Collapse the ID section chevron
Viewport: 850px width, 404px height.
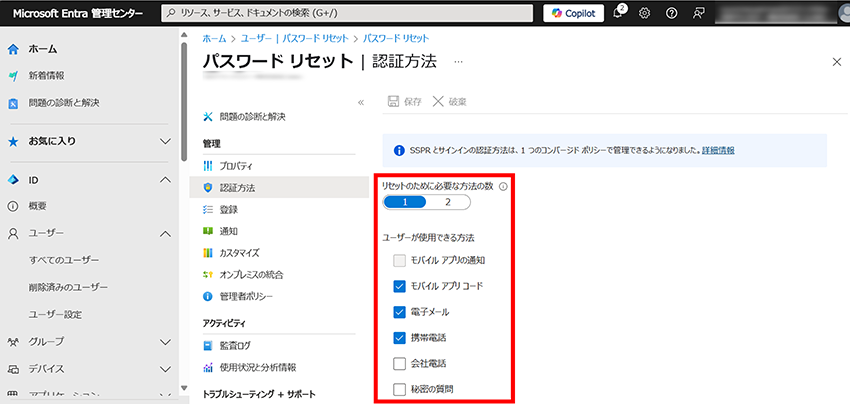click(166, 179)
